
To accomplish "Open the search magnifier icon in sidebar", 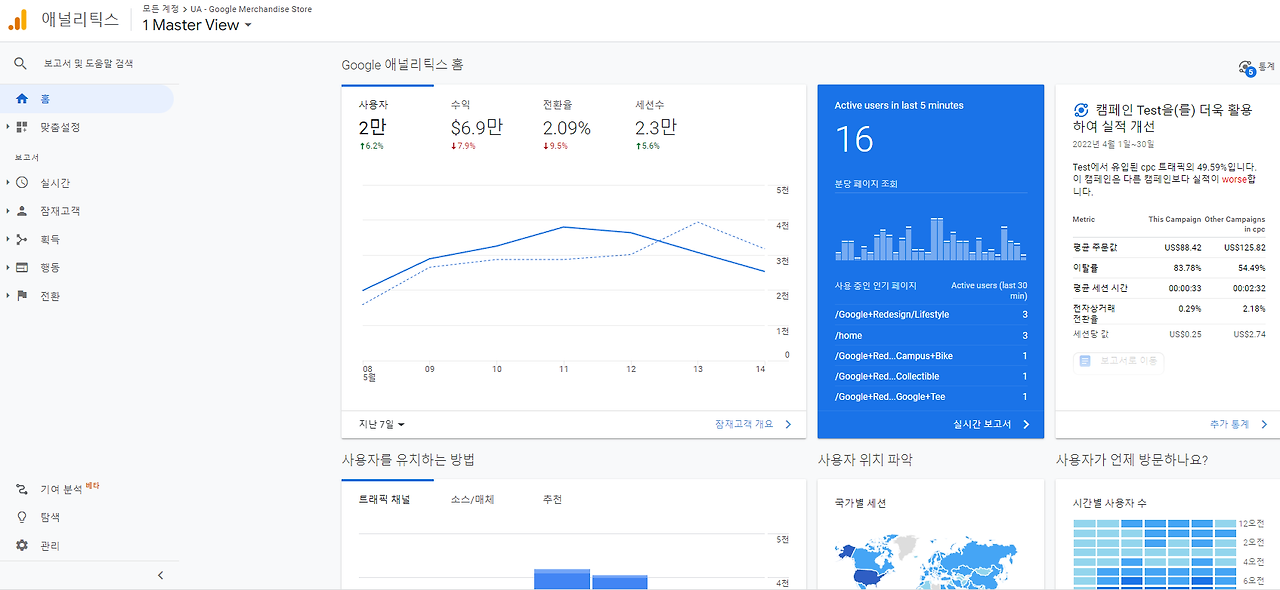I will [21, 64].
